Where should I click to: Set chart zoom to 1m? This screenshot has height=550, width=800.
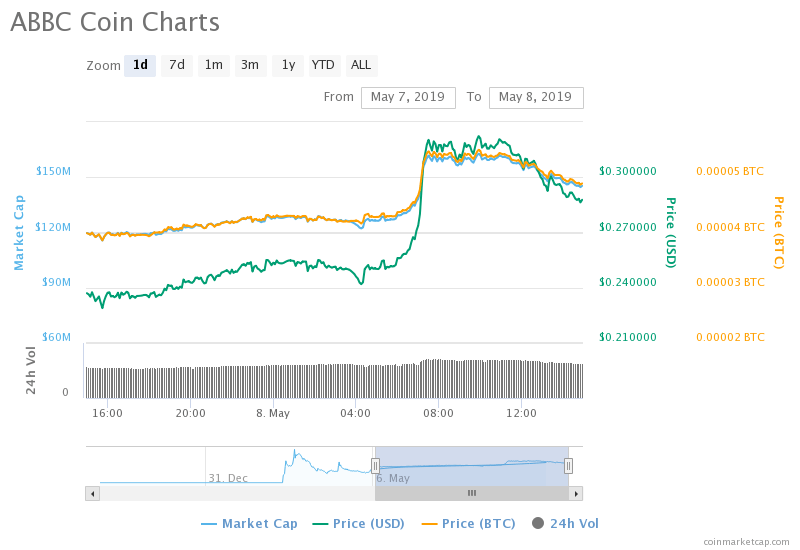coord(214,65)
